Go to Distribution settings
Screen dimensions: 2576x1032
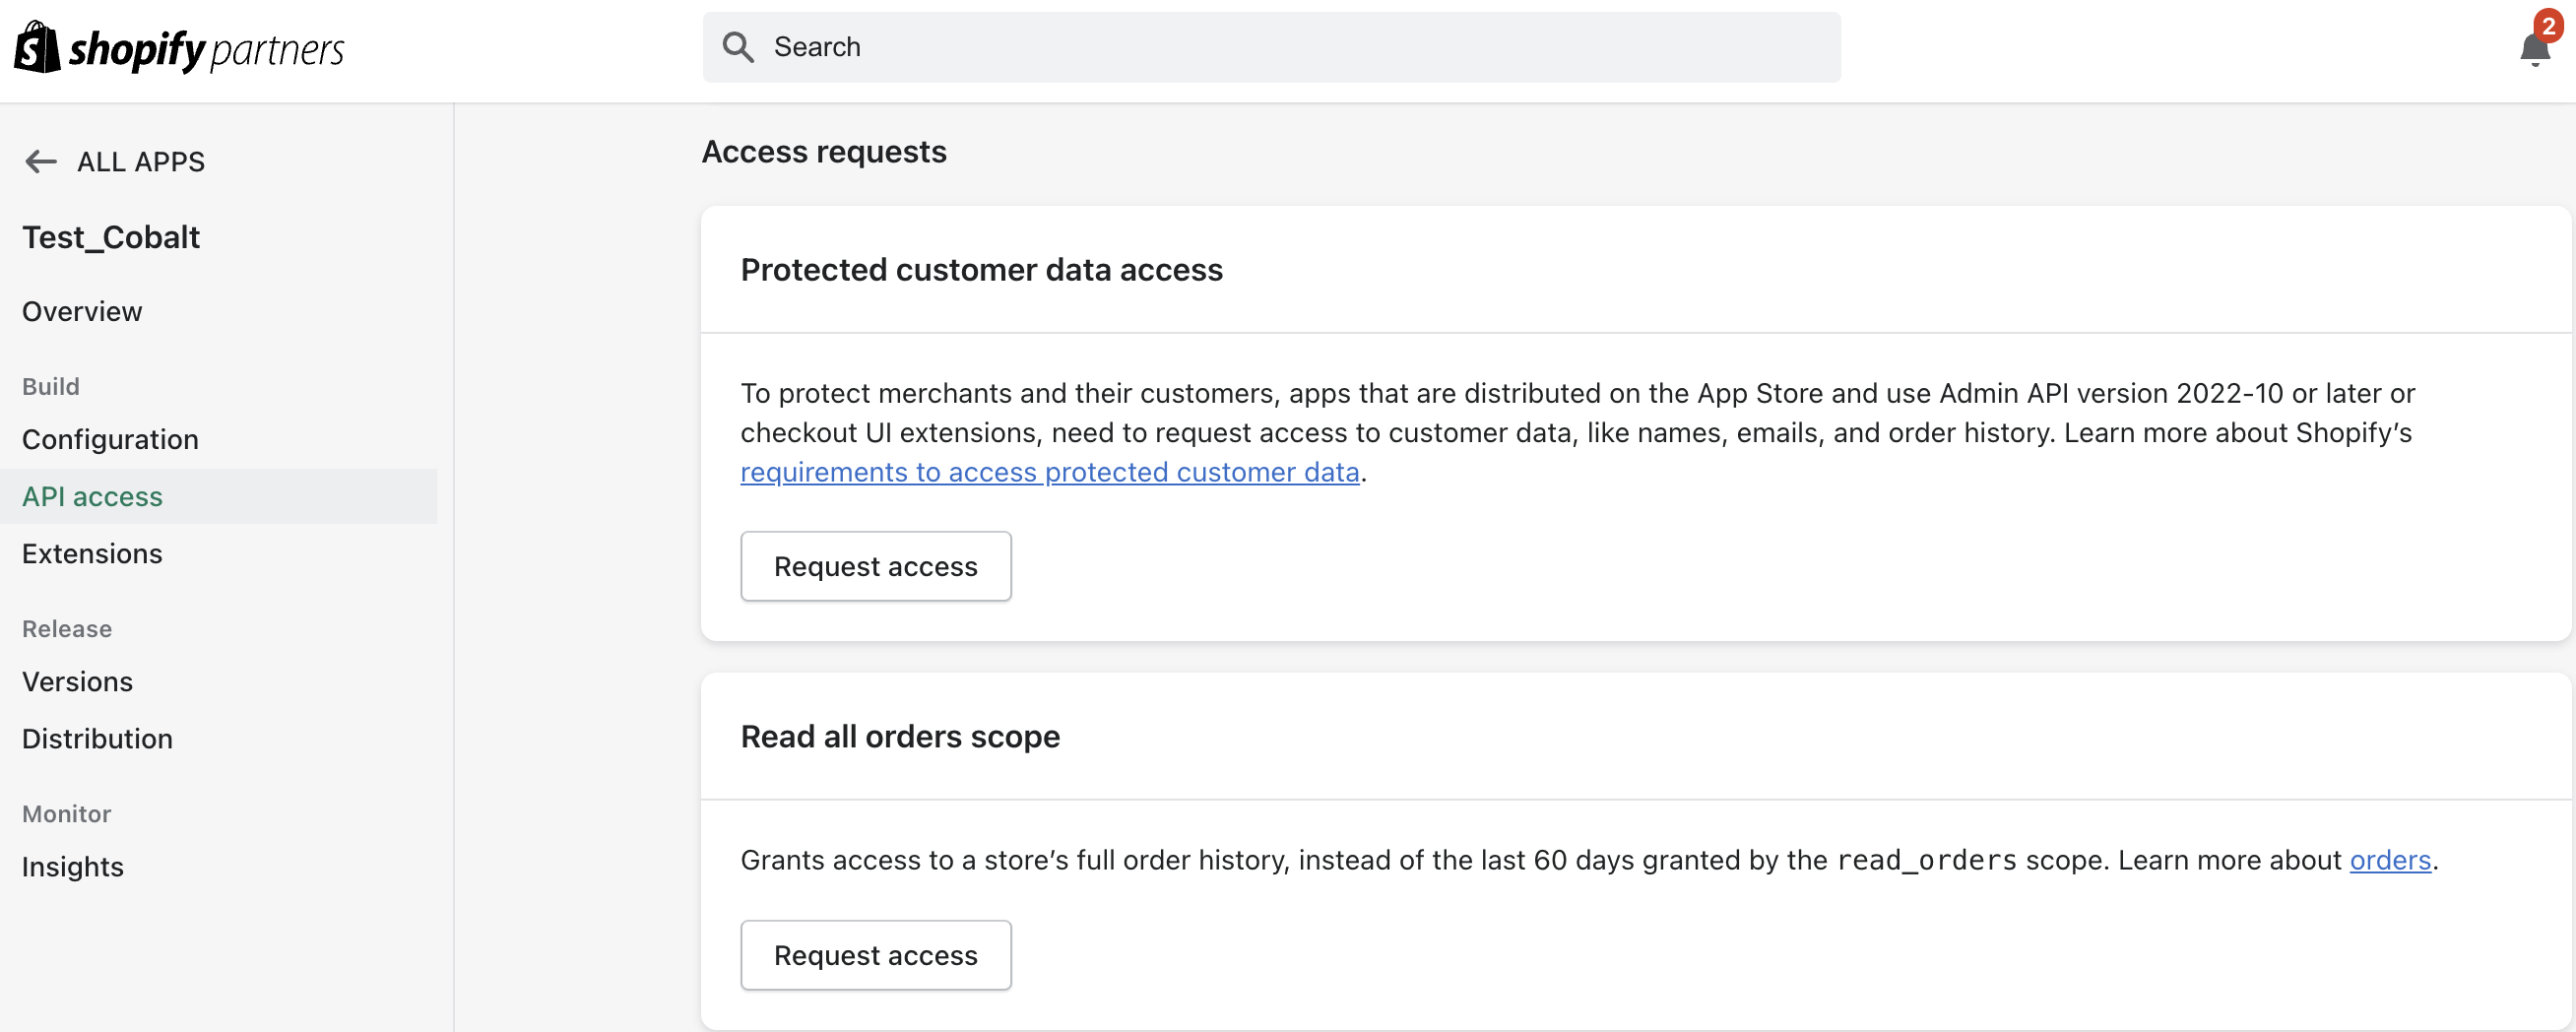click(97, 738)
